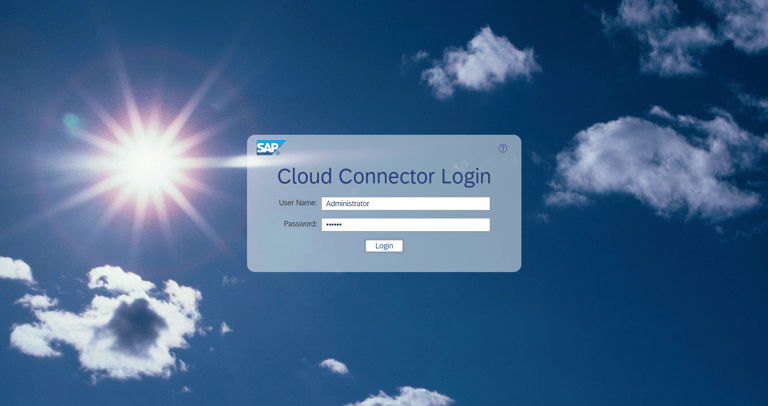Image resolution: width=768 pixels, height=406 pixels.
Task: Focus the Password input field
Action: (406, 225)
